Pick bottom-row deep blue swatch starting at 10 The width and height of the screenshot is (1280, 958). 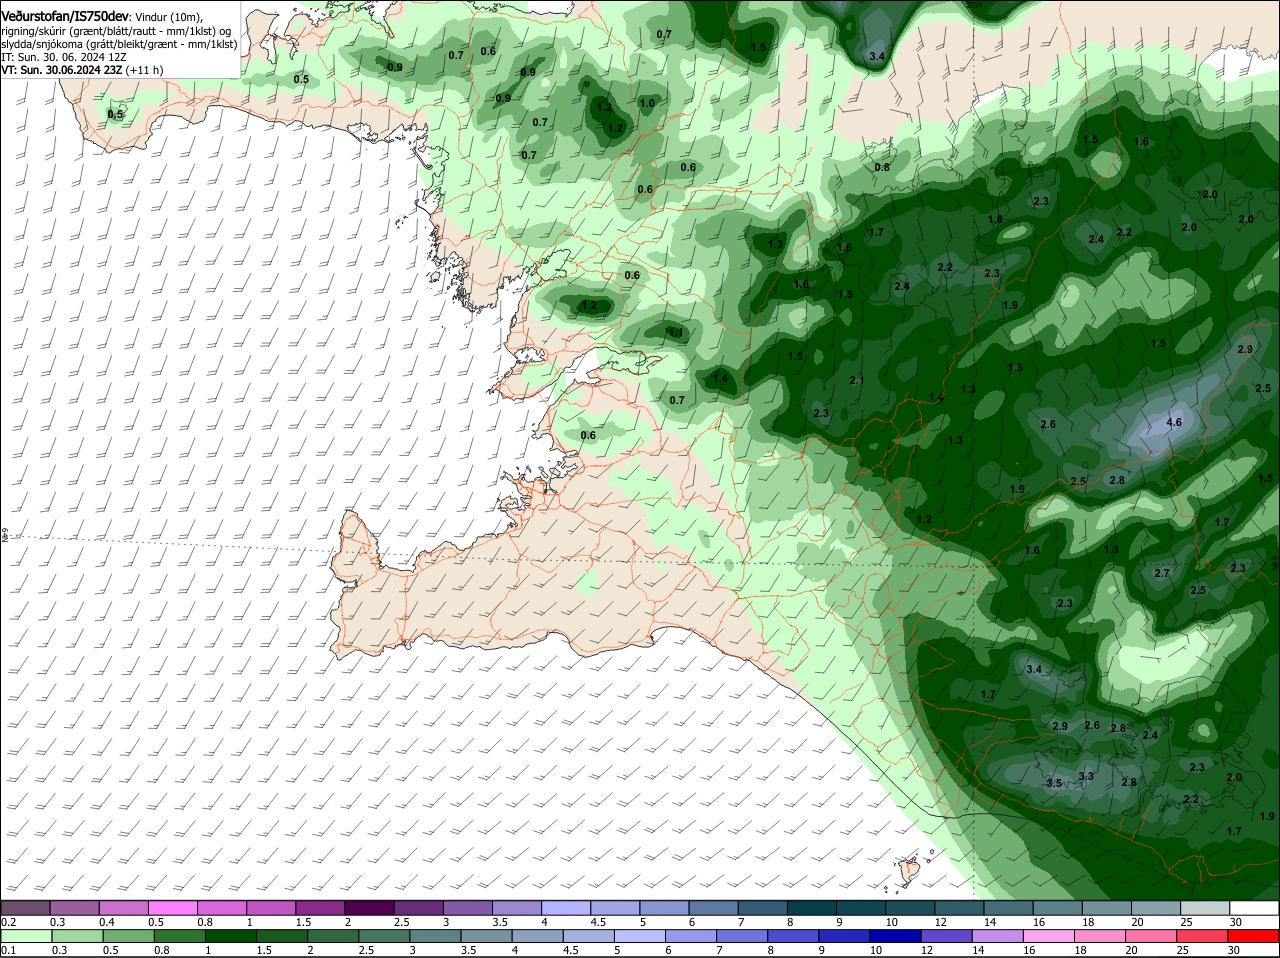895,937
